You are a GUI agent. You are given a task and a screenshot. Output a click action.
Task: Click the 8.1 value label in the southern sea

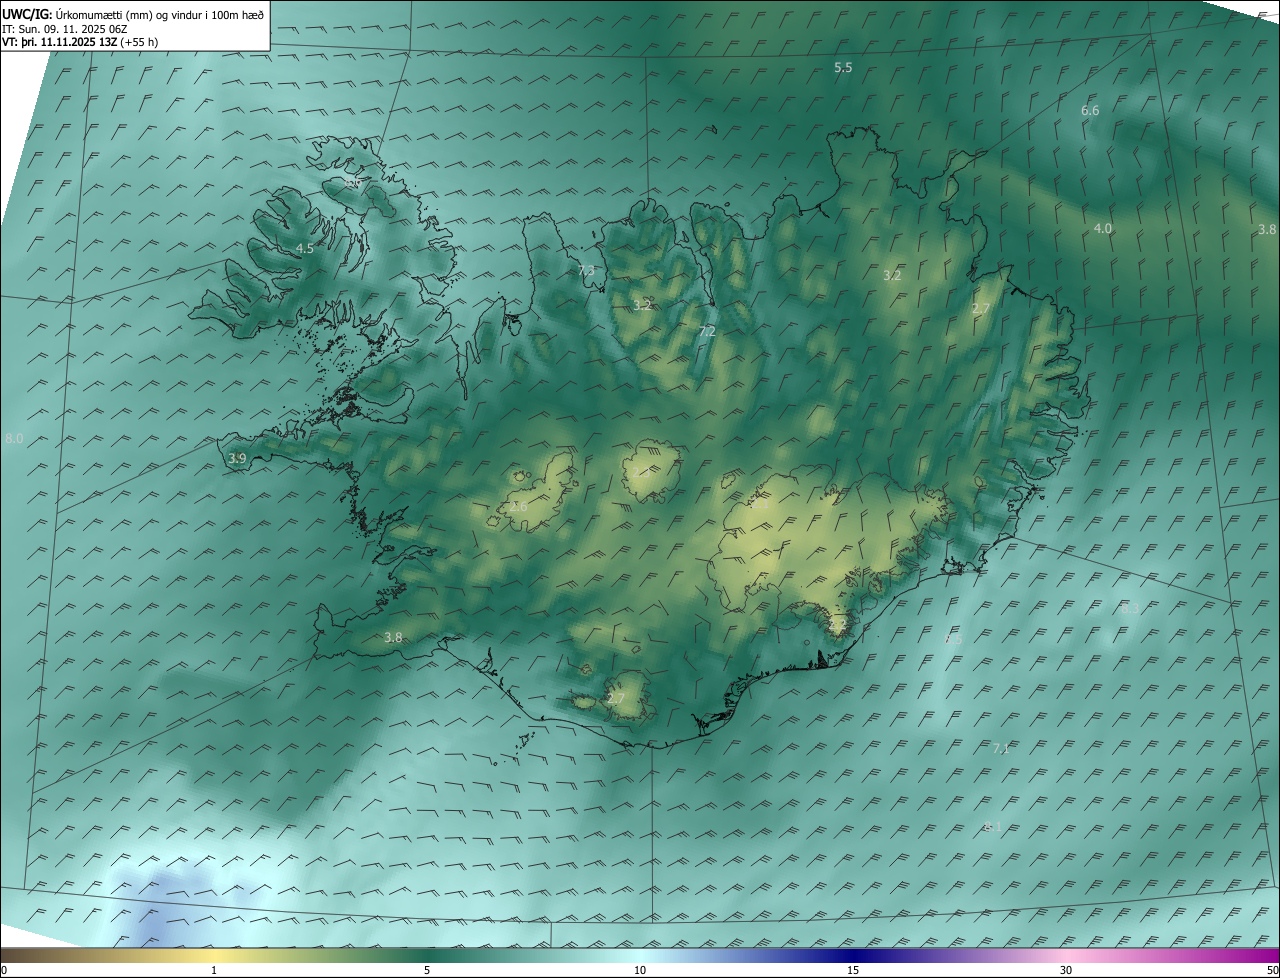pos(992,827)
